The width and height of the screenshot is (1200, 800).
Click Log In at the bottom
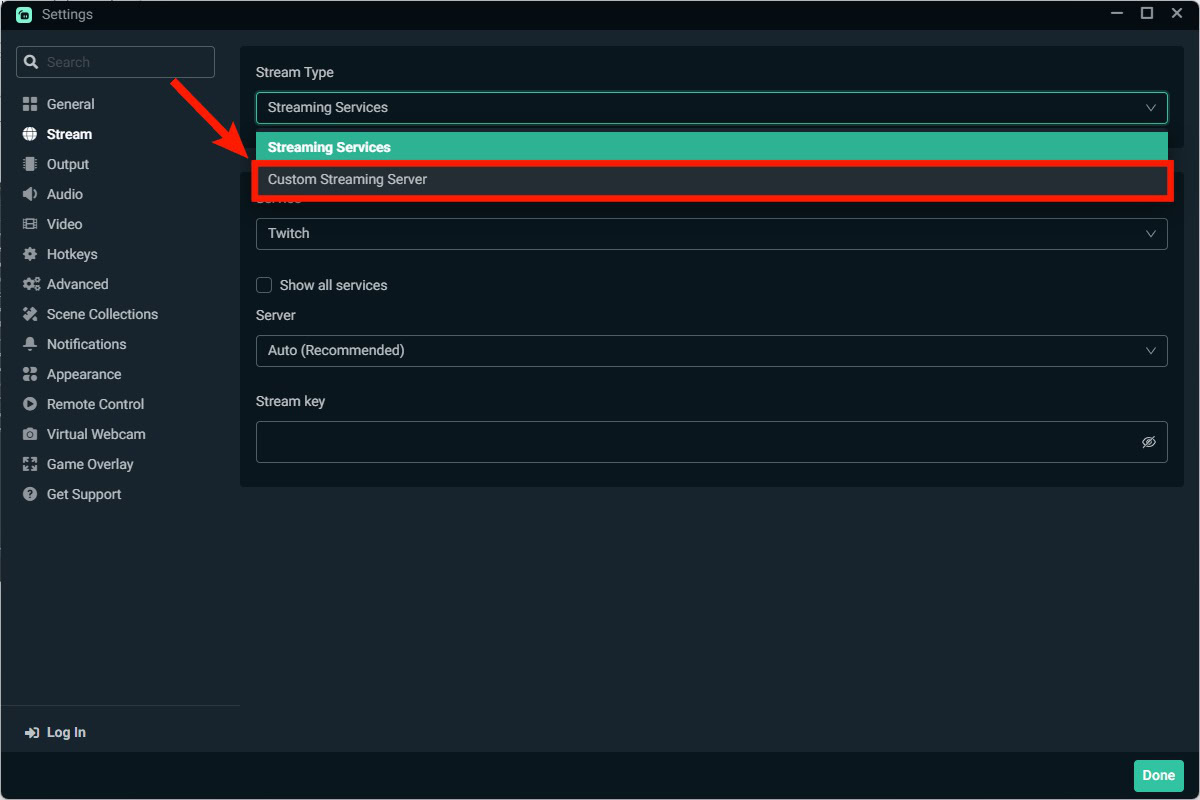(55, 732)
